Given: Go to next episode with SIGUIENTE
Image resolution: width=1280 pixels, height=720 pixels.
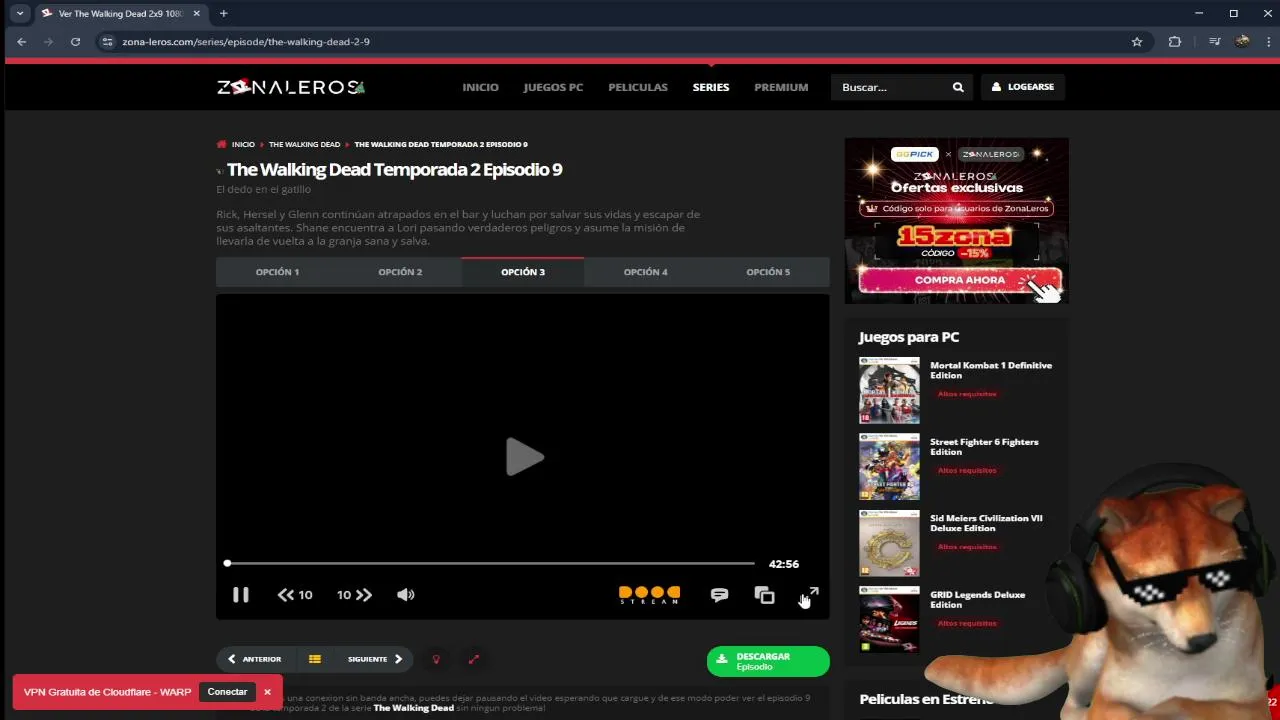Looking at the screenshot, I should tap(375, 659).
